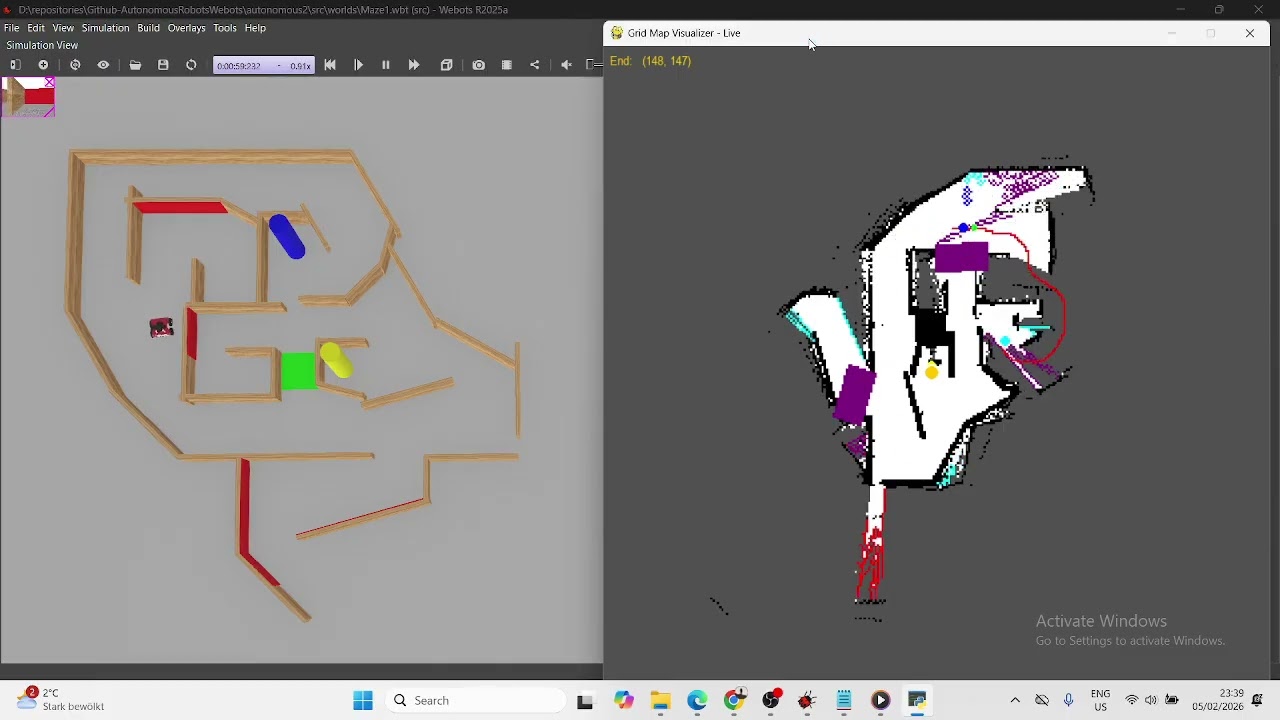Click the share scene icon

[535, 65]
